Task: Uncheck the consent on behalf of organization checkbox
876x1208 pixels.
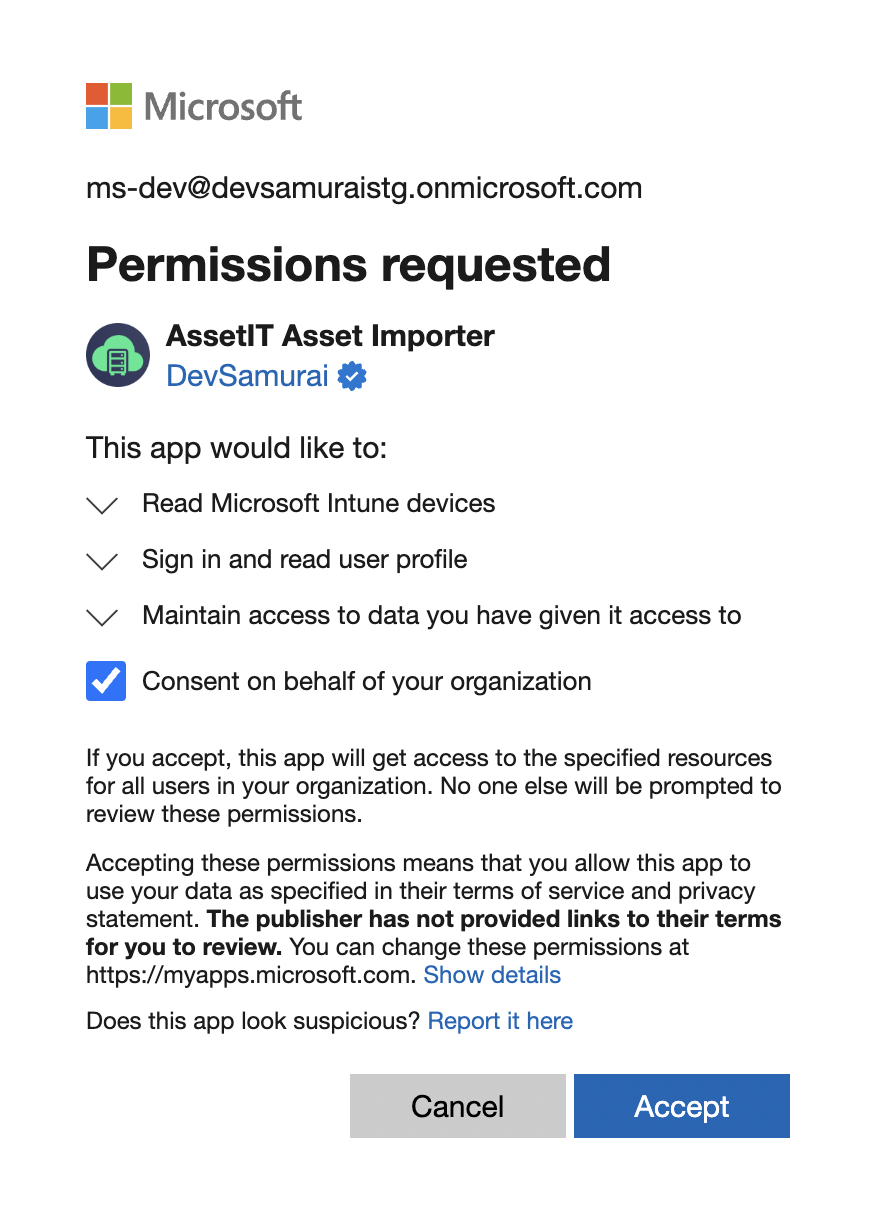Action: pyautogui.click(x=106, y=682)
